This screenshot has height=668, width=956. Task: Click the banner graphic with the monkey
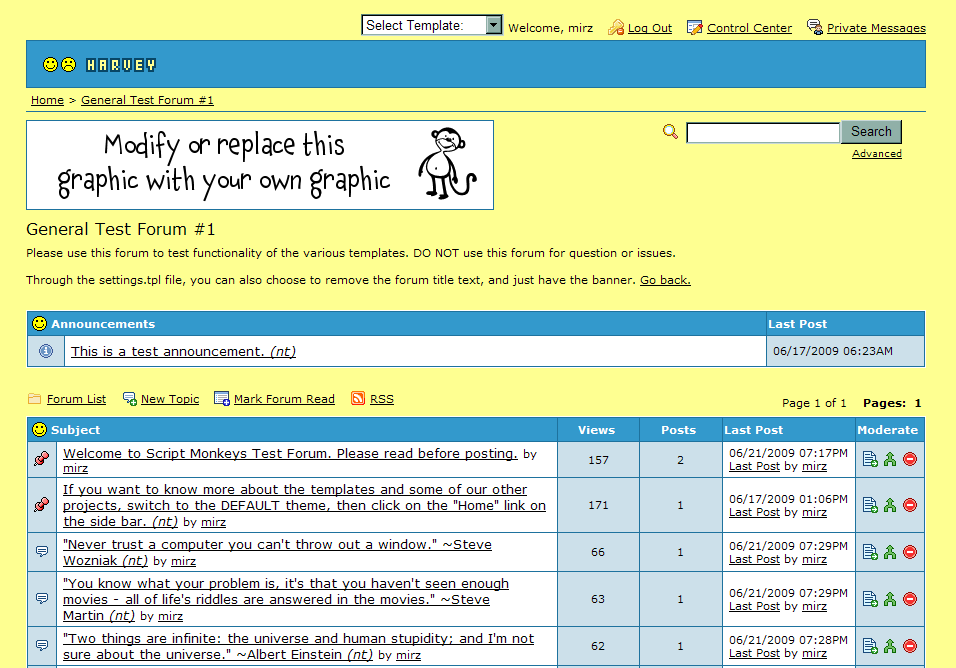pos(260,165)
